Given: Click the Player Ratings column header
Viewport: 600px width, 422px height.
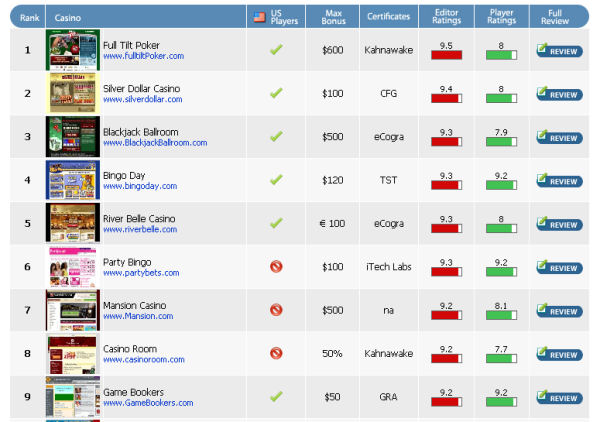Looking at the screenshot, I should tap(501, 17).
